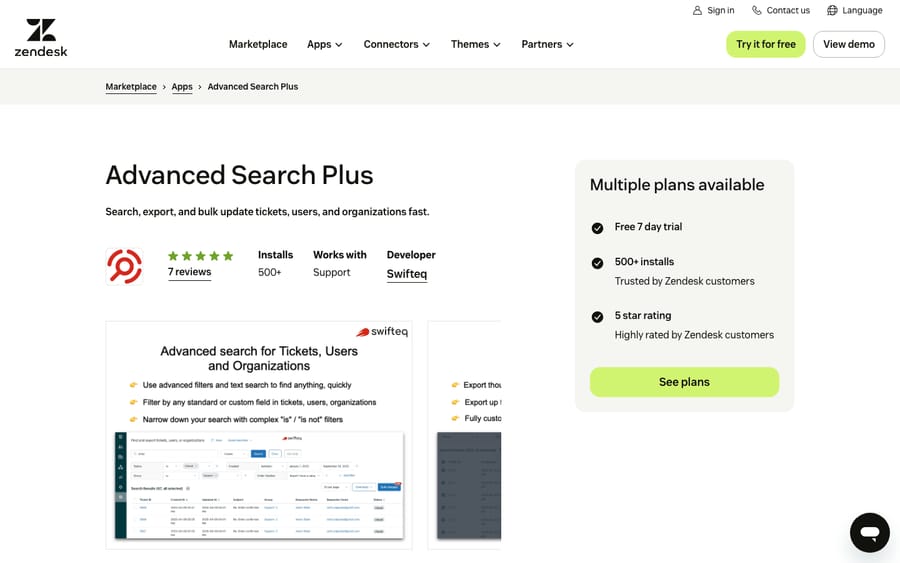The height and width of the screenshot is (563, 900).
Task: Click the Language globe icon
Action: (x=832, y=10)
